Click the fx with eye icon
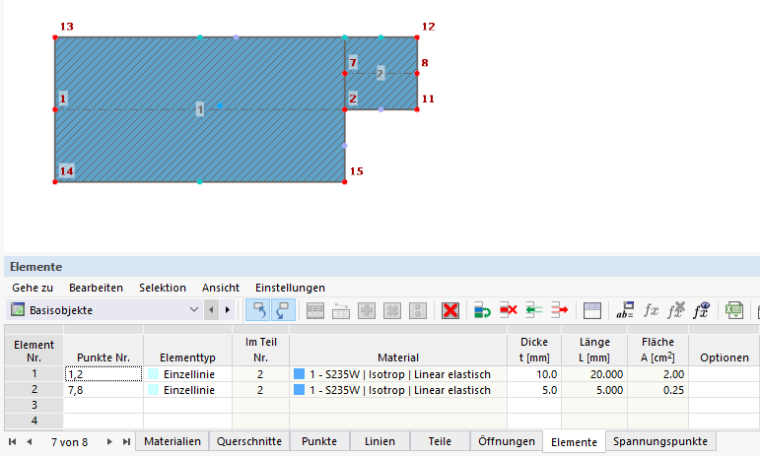 pos(701,310)
